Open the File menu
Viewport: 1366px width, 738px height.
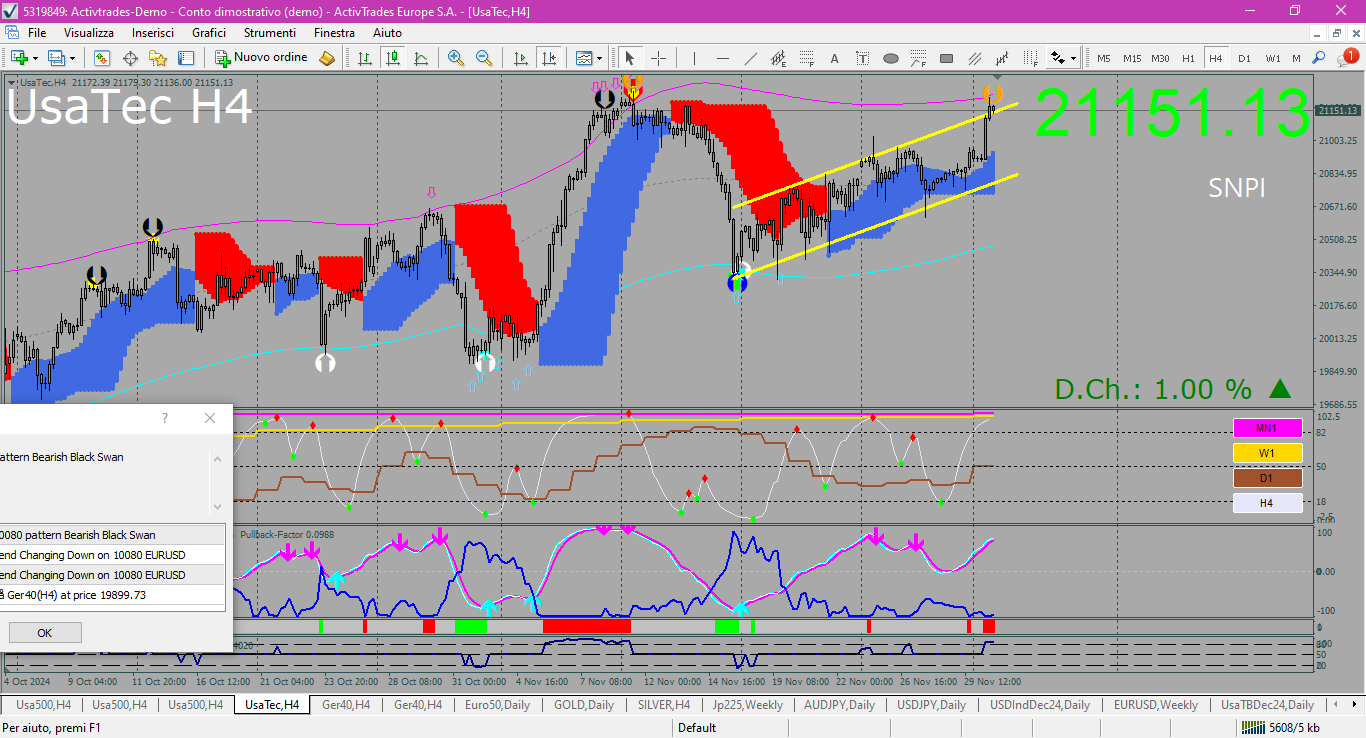coord(37,32)
